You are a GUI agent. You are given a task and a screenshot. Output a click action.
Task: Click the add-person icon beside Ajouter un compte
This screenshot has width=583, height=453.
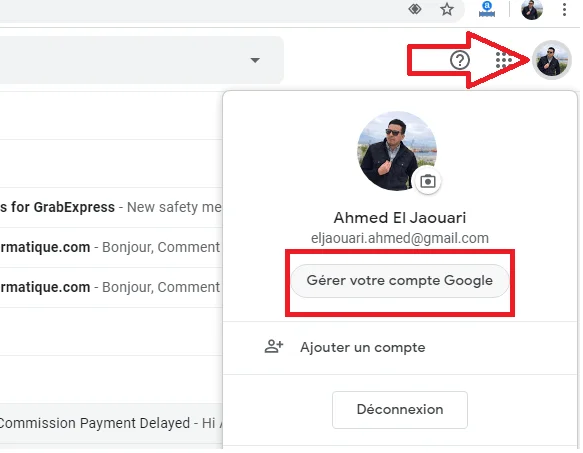(x=274, y=347)
